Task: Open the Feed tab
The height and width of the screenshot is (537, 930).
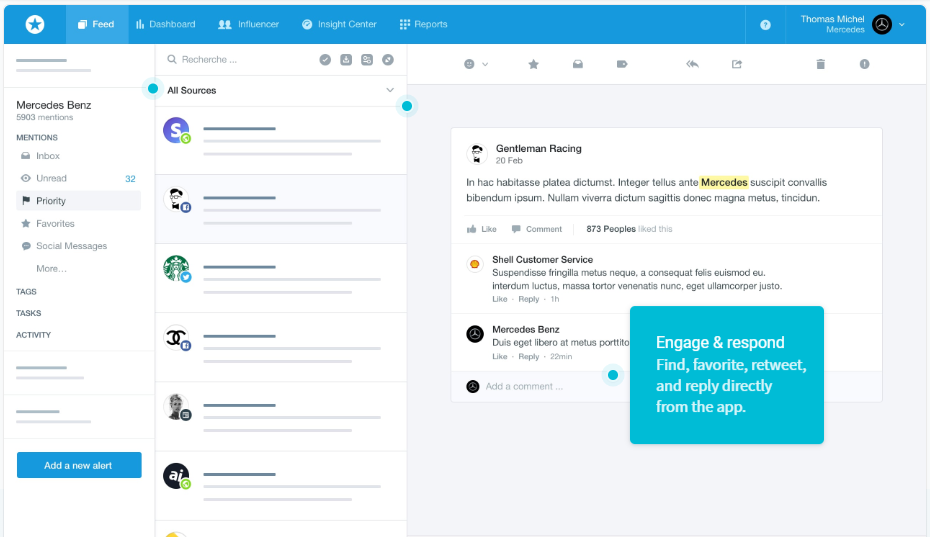Action: pos(96,24)
